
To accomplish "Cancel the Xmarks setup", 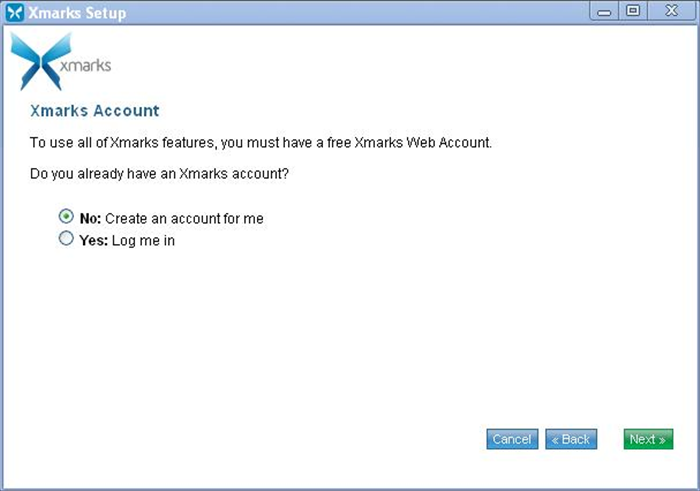I will point(512,439).
